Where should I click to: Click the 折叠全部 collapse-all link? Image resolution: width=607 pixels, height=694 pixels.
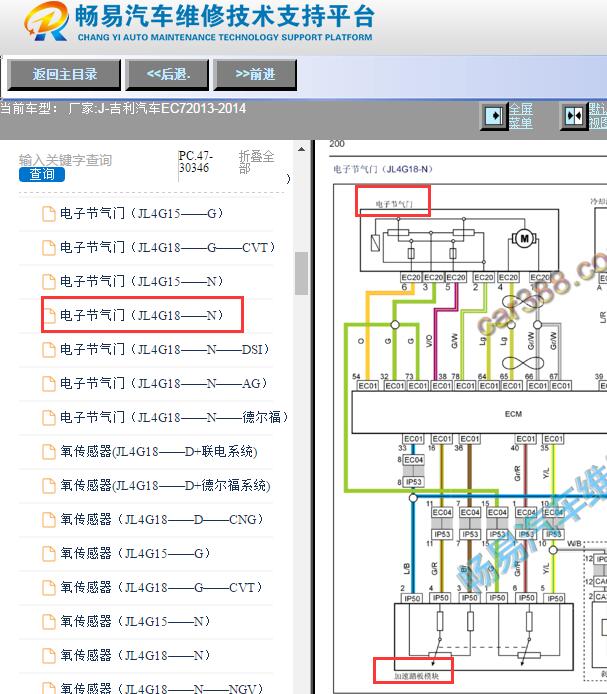pos(256,162)
